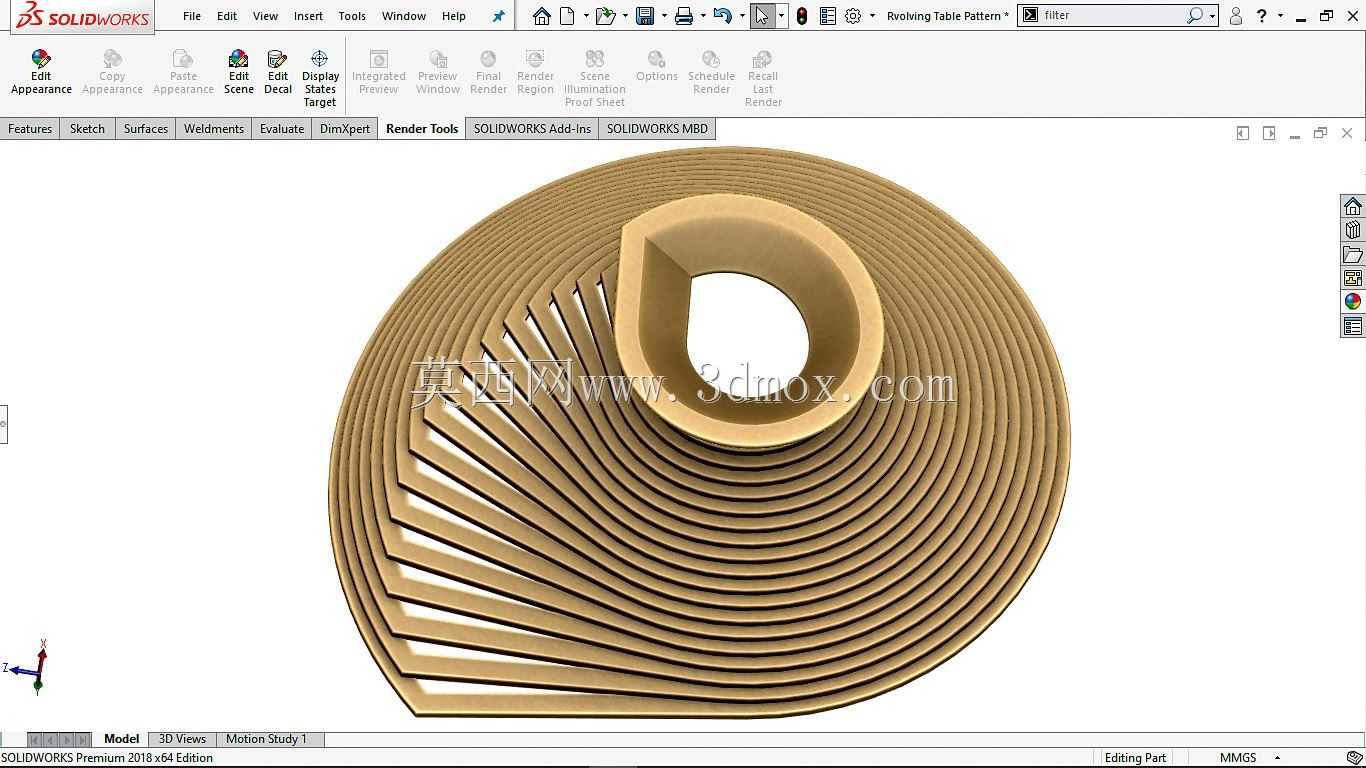
Task: Open the Edit Decal tool
Action: point(278,72)
